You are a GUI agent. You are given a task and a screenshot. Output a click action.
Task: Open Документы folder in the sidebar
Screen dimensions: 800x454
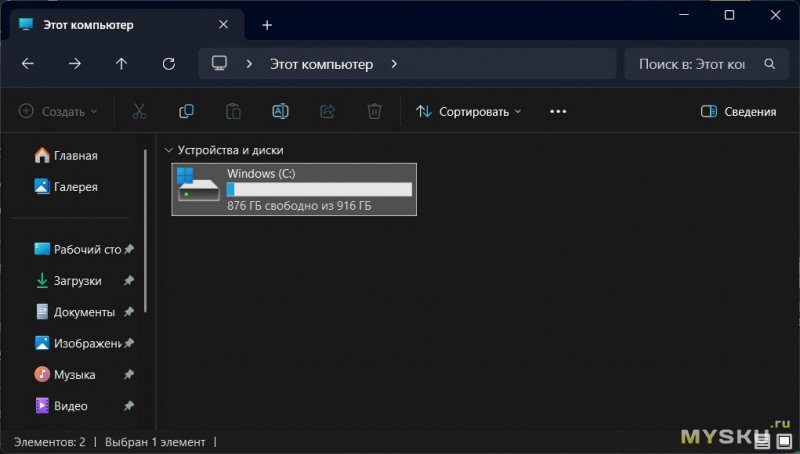click(83, 312)
